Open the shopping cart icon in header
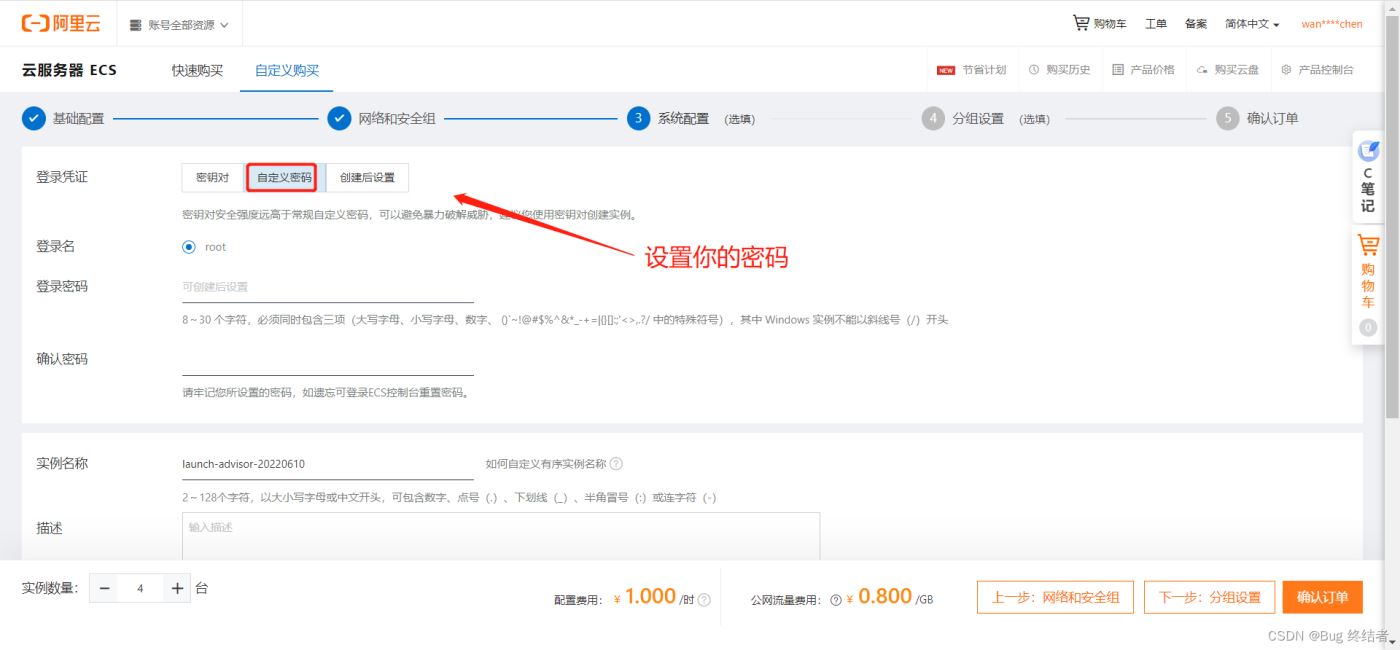The height and width of the screenshot is (650, 1400). pos(1081,23)
